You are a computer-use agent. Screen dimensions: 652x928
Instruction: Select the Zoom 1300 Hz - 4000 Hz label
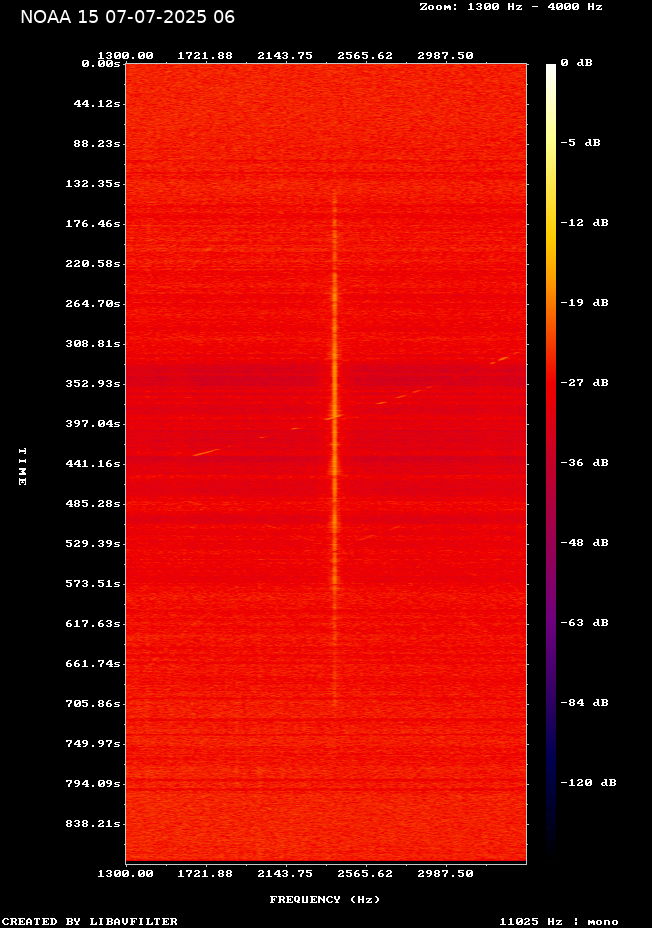[511, 6]
